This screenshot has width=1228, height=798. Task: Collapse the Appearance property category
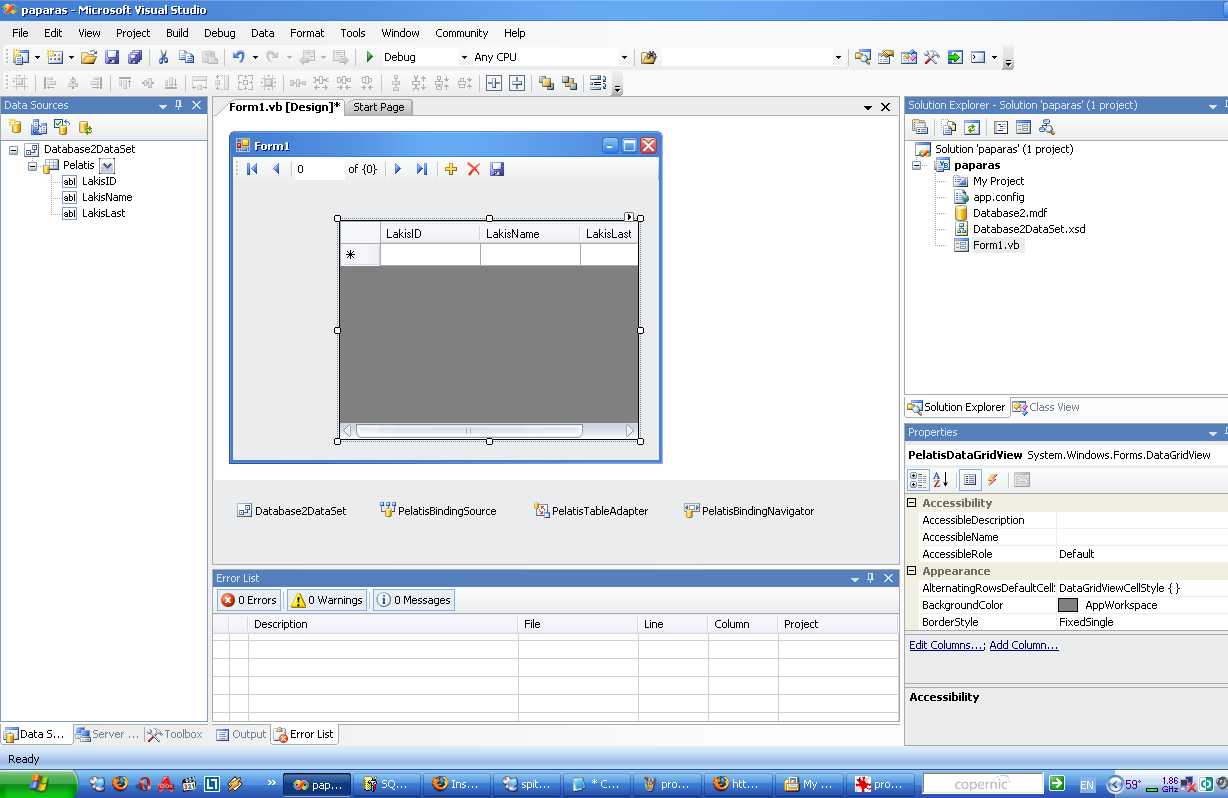912,571
